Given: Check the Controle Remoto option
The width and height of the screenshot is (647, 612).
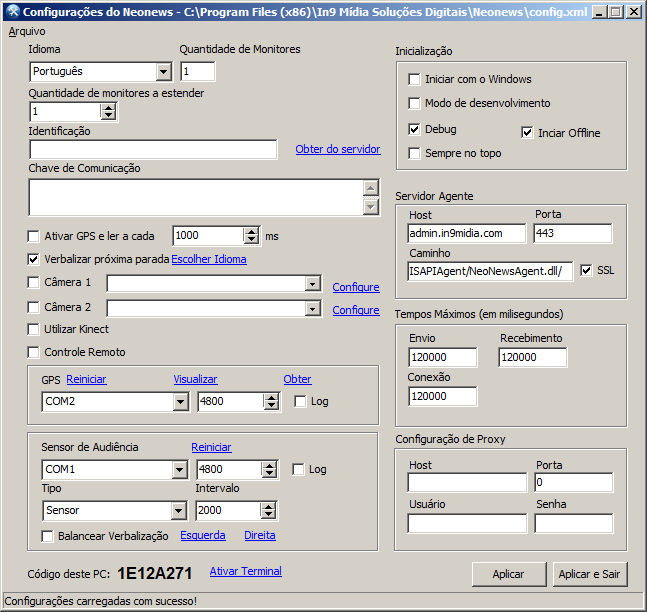Looking at the screenshot, I should (33, 352).
